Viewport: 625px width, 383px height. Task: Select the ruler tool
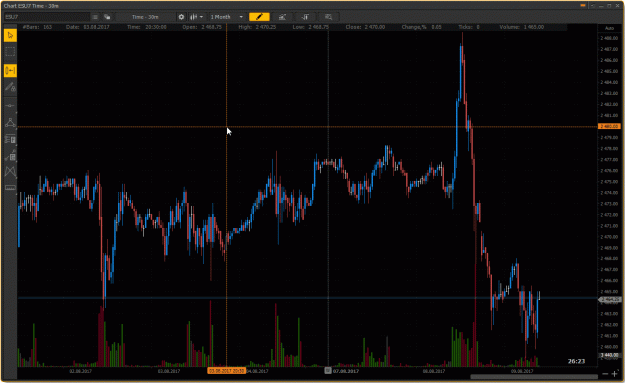pyautogui.click(x=10, y=188)
